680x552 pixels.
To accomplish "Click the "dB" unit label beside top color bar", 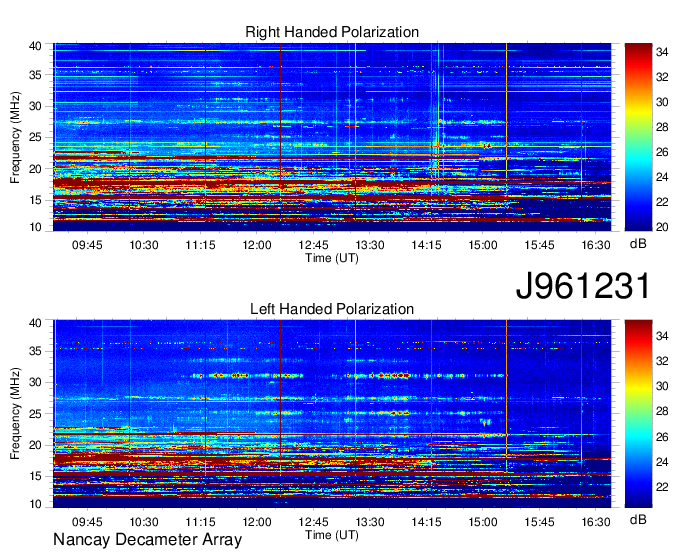I will pos(638,244).
